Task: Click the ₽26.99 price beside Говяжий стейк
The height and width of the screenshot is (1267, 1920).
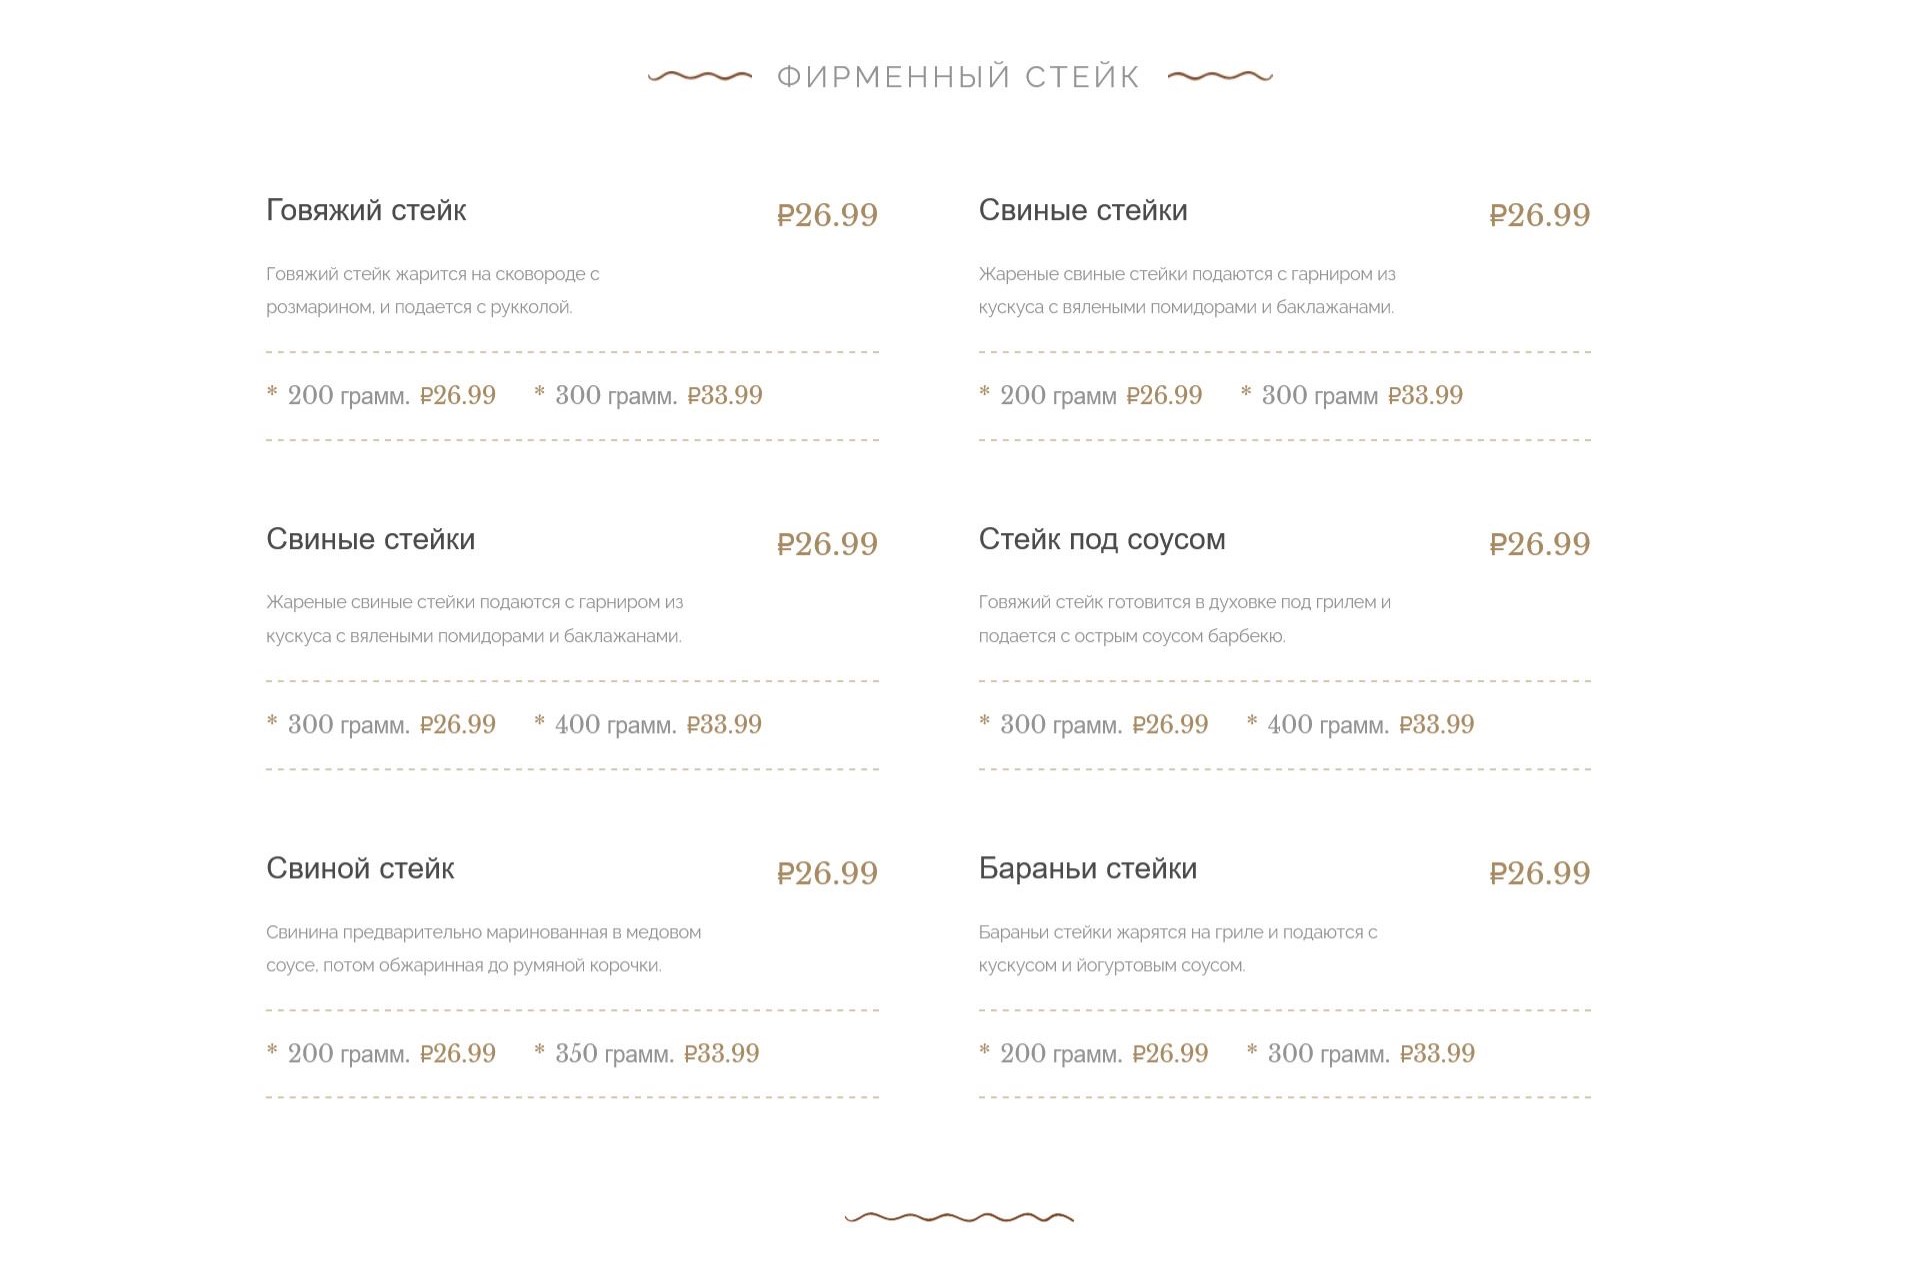Action: [827, 215]
